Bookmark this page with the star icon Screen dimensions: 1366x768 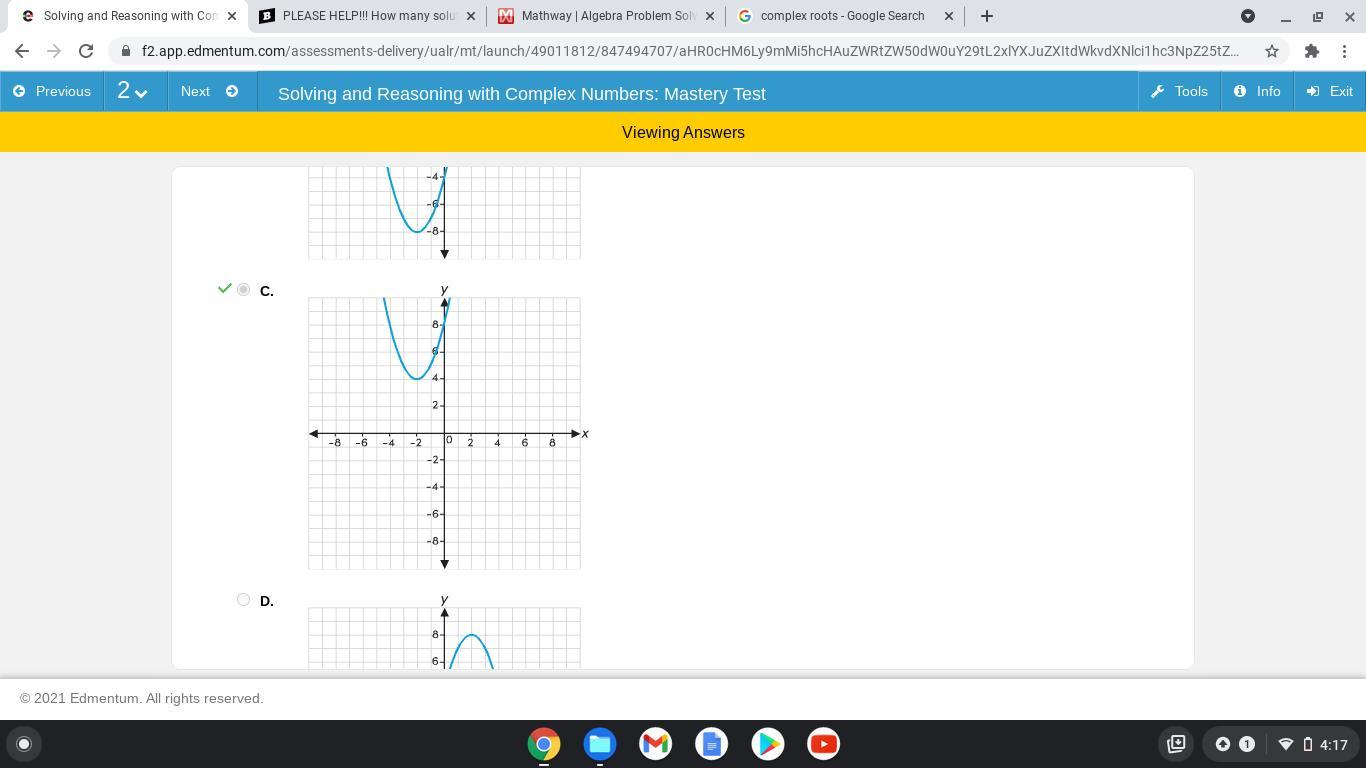(1272, 51)
